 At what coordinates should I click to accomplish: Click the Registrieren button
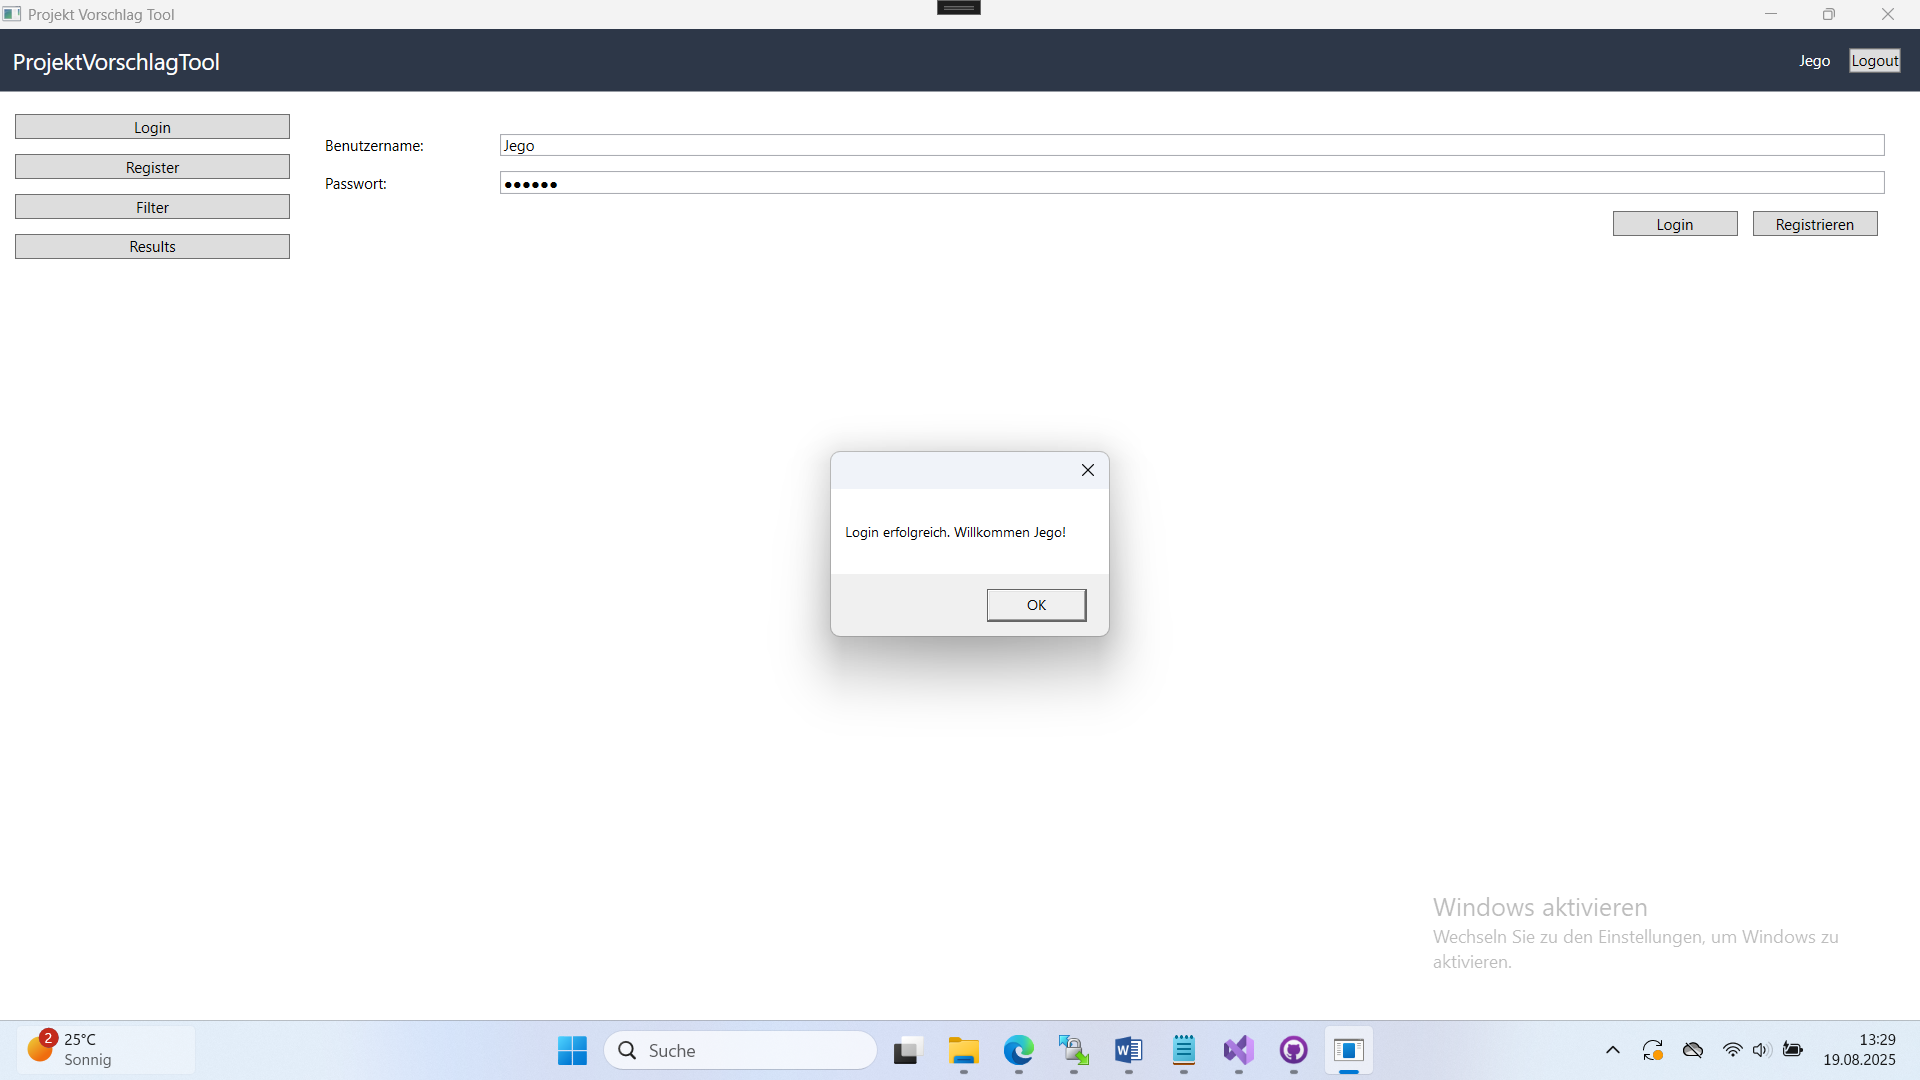coord(1814,223)
